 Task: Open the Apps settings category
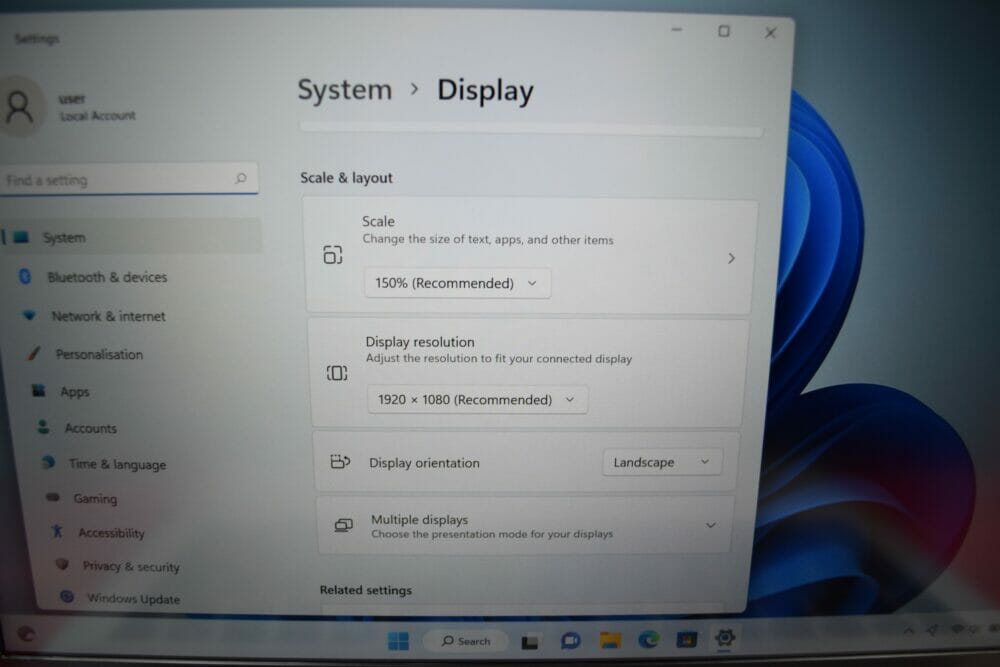tap(75, 392)
